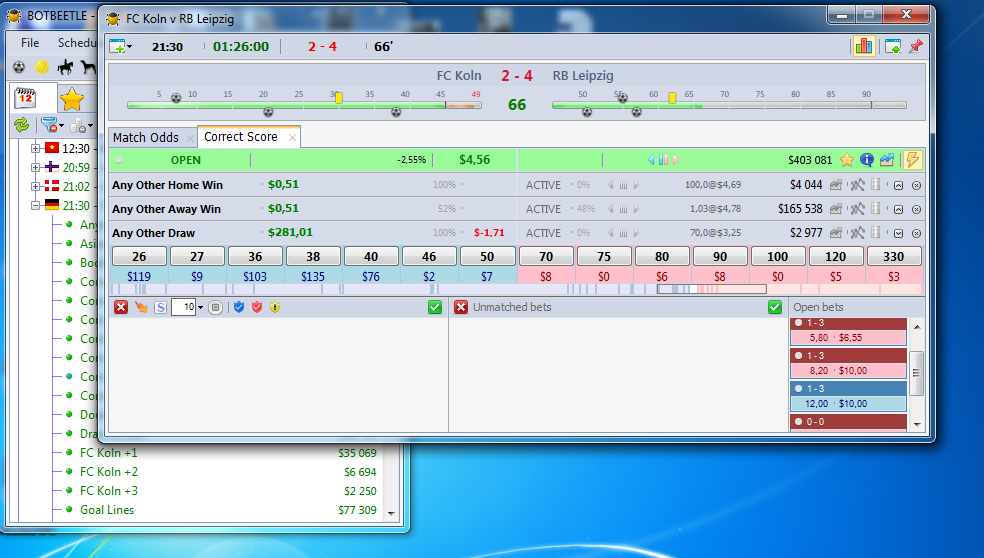
Task: Open tools icon for Any Other Away Win
Action: pos(857,209)
